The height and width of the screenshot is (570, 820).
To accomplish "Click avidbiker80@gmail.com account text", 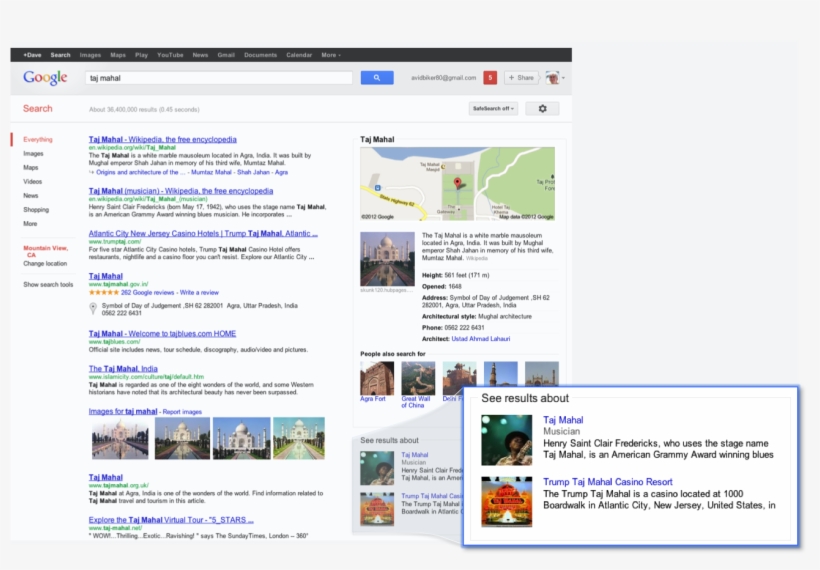I will 443,78.
